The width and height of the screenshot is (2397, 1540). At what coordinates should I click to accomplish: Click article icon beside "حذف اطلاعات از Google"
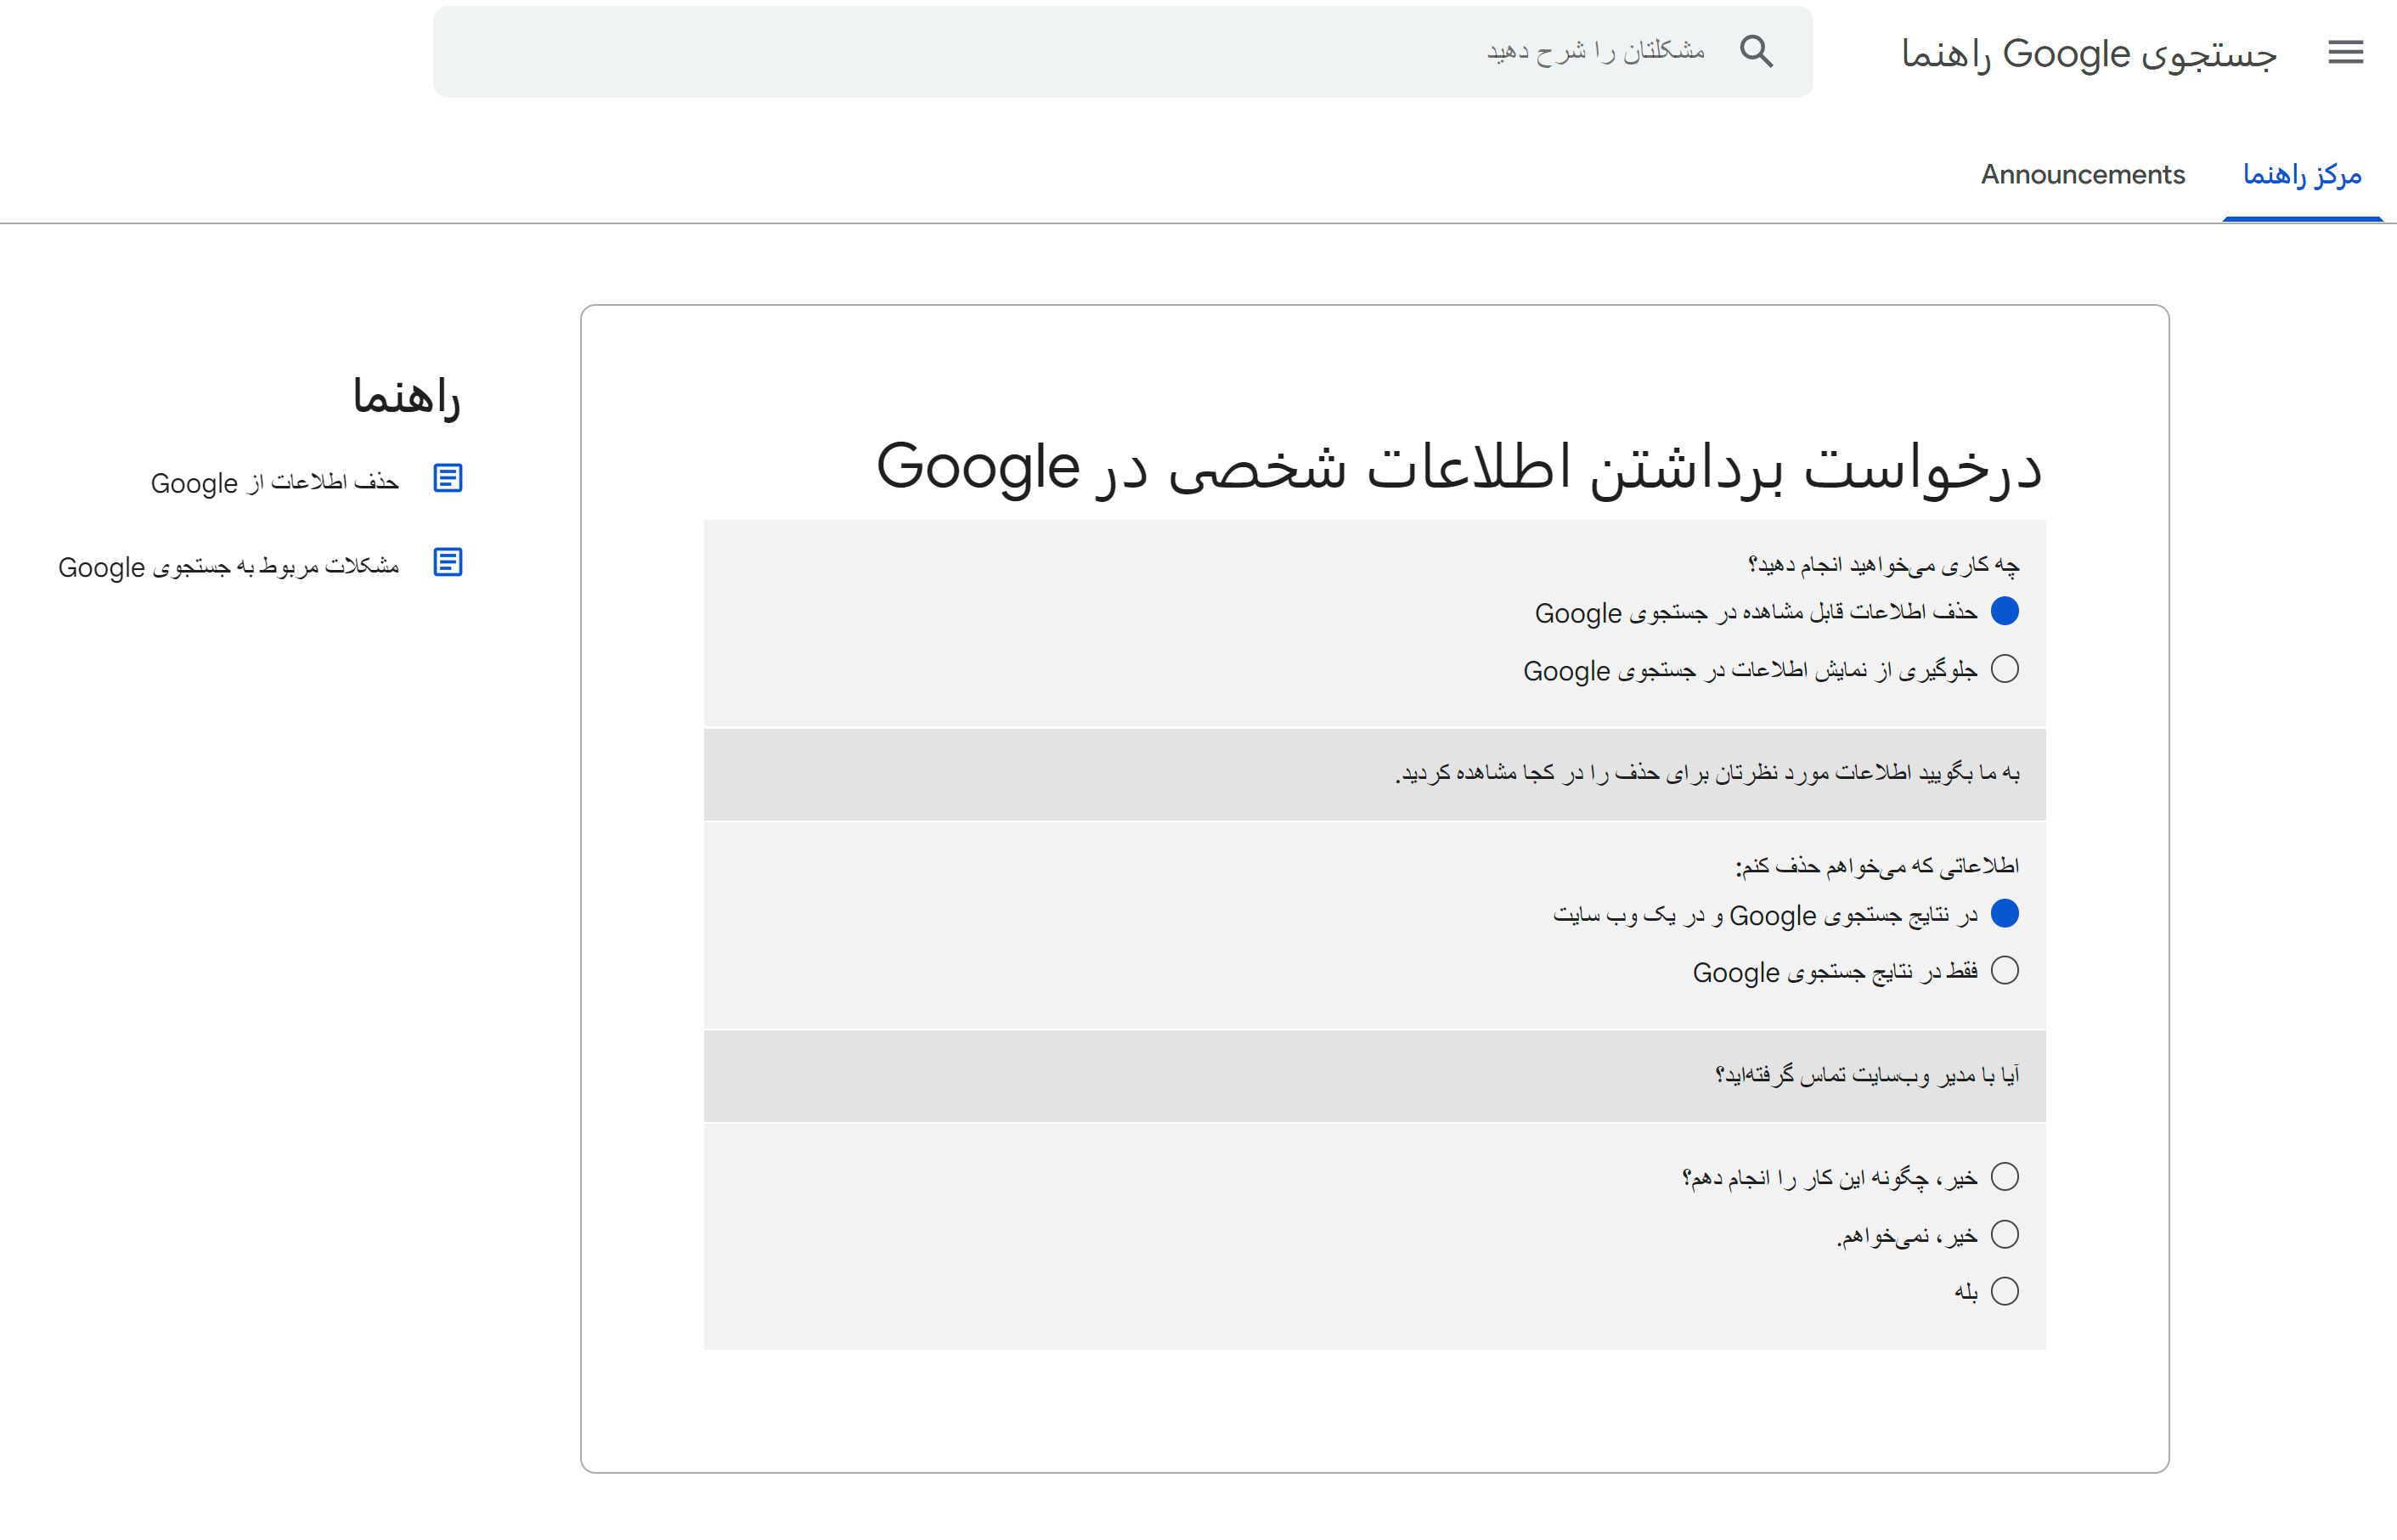point(447,479)
